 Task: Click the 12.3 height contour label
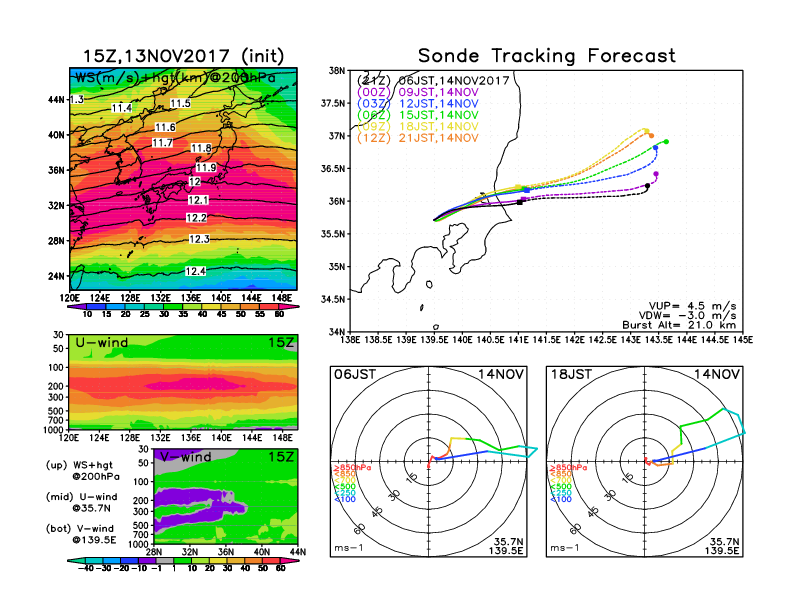point(199,239)
